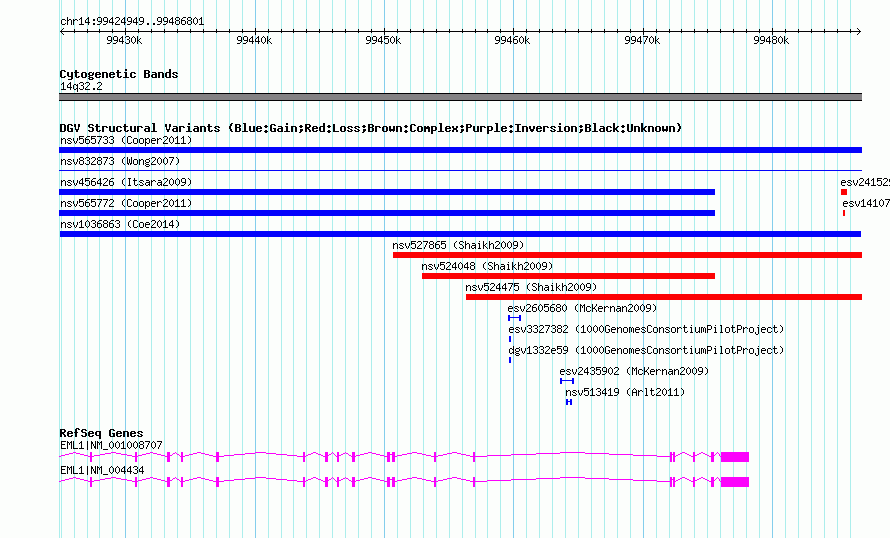
Task: Click the 14q32.2 band label
Action: tap(81, 86)
